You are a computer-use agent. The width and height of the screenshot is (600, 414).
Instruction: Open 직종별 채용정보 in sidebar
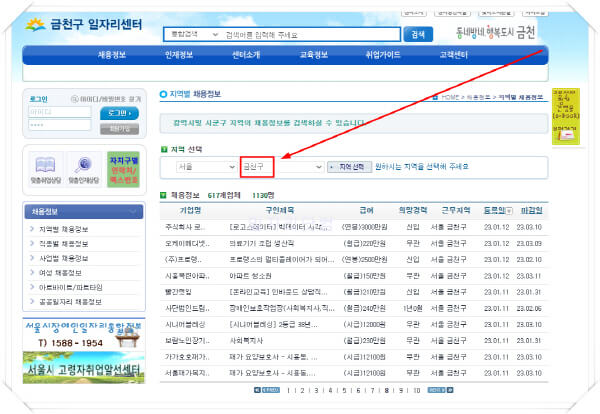pyautogui.click(x=64, y=244)
